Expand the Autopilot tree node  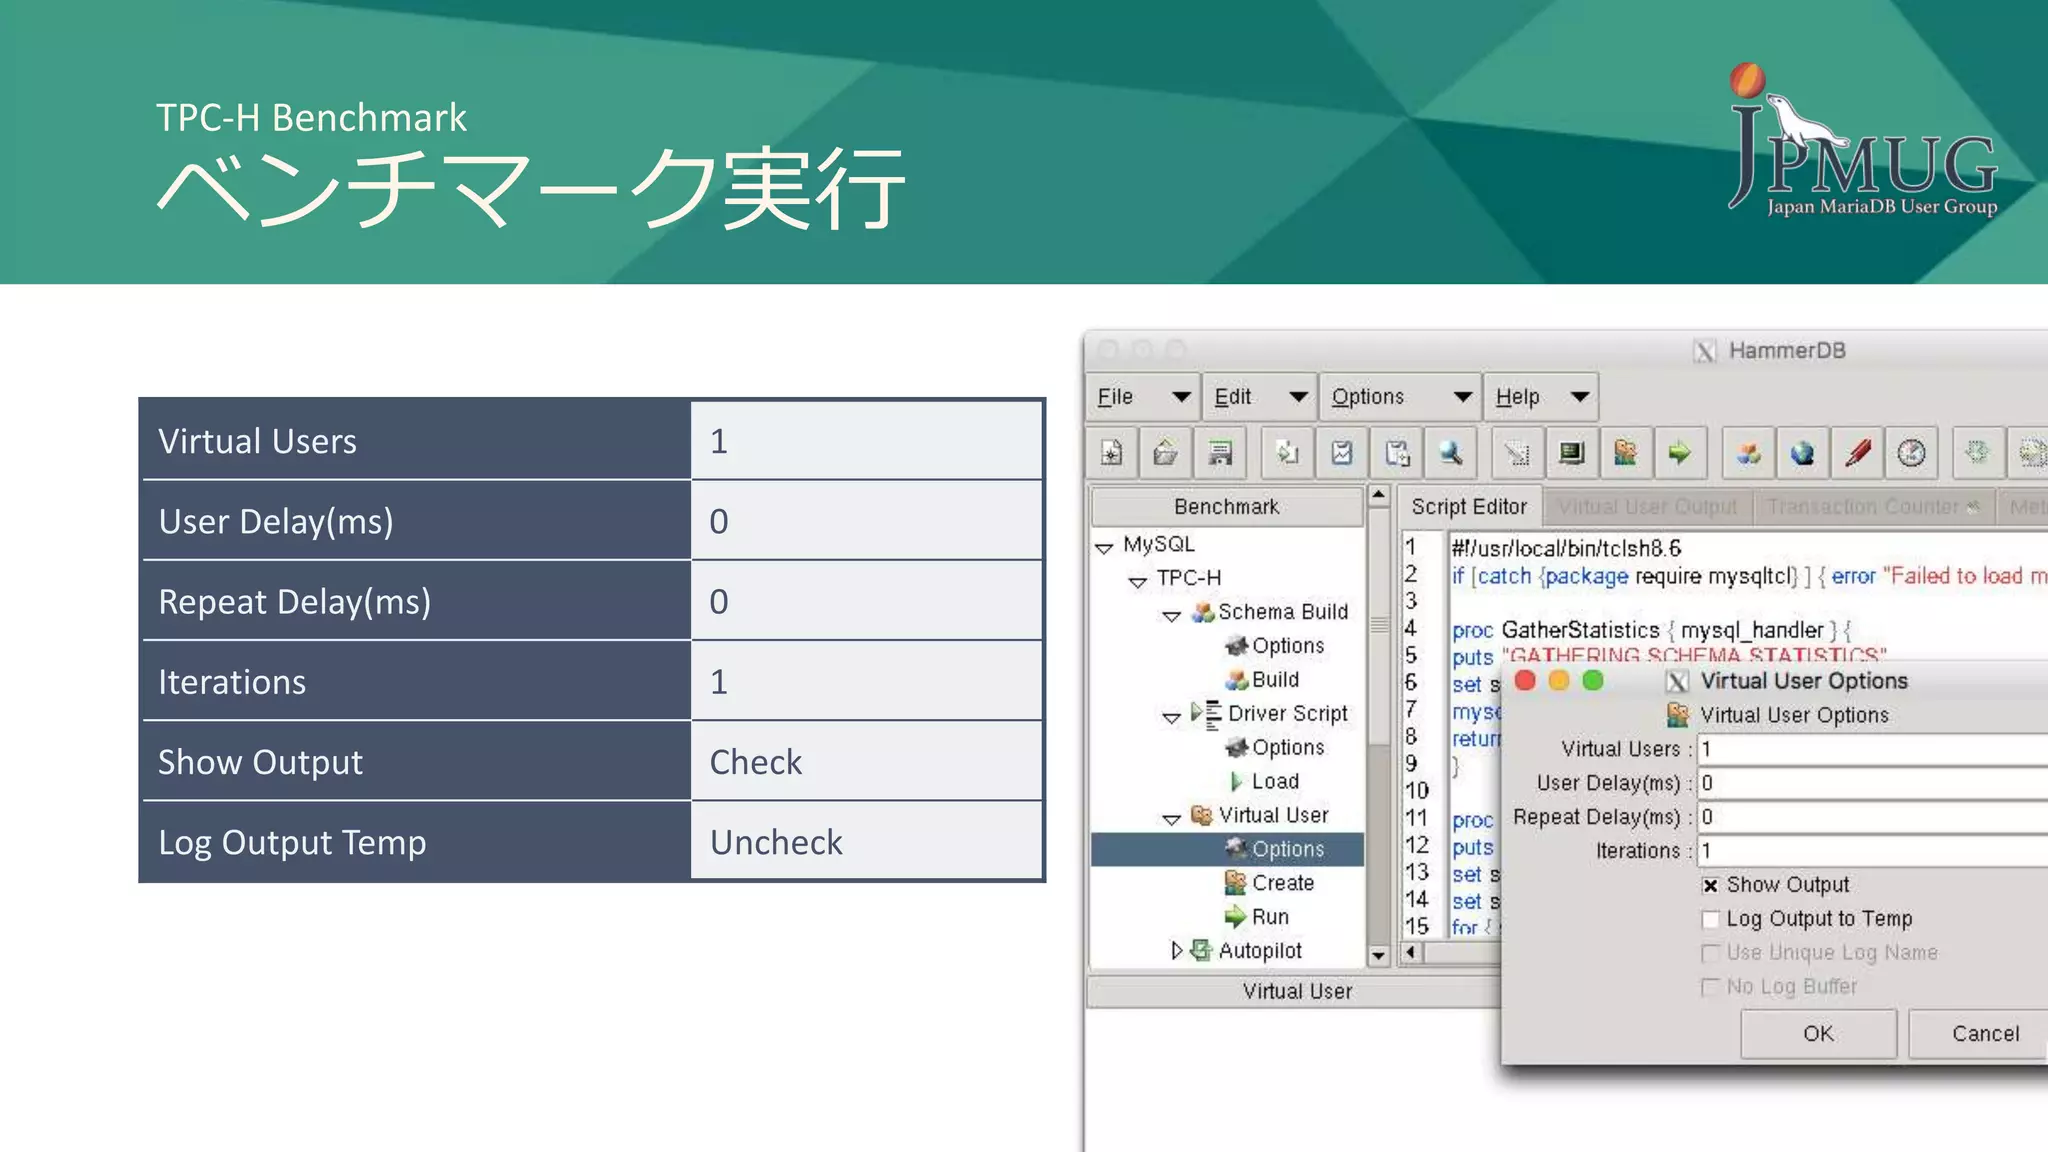(x=1177, y=951)
